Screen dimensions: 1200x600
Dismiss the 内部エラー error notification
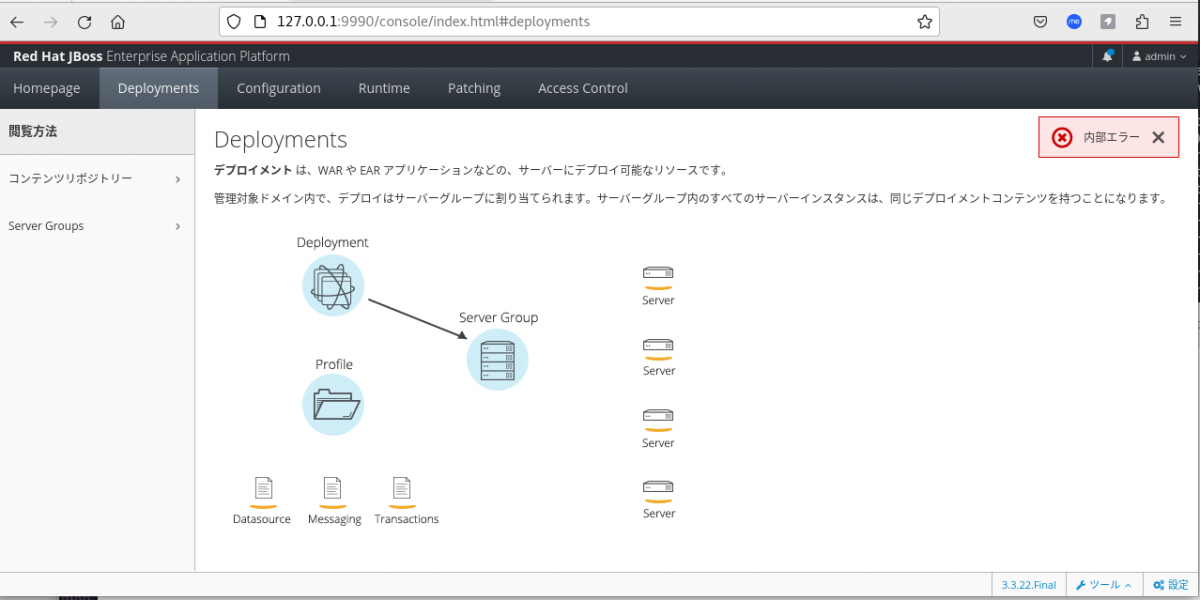[x=1158, y=138]
